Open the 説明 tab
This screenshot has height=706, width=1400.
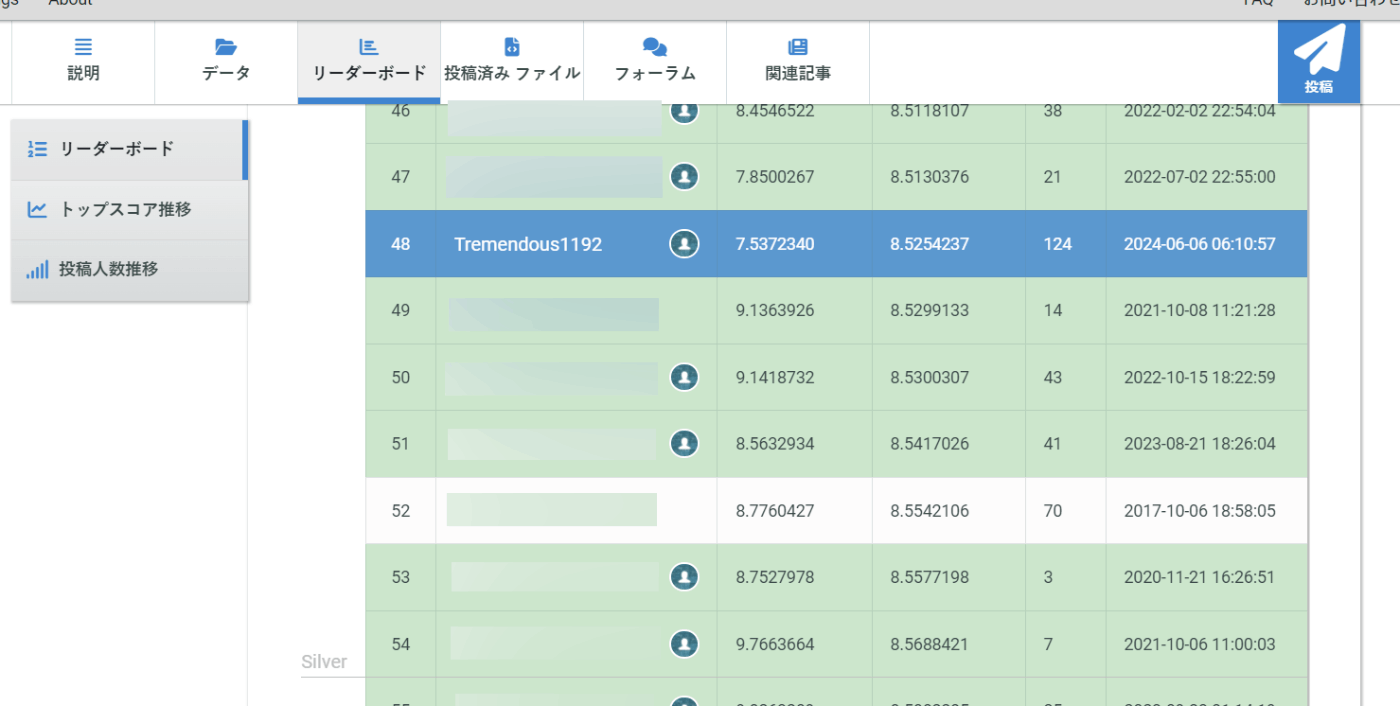coord(83,62)
